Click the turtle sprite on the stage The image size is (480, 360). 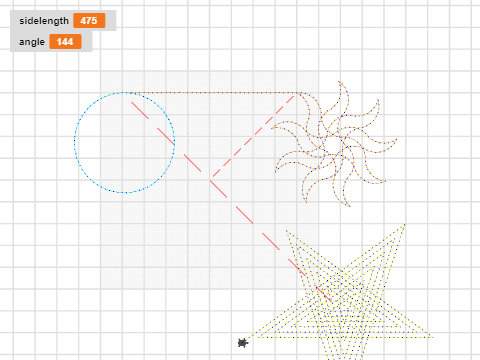pyautogui.click(x=243, y=342)
